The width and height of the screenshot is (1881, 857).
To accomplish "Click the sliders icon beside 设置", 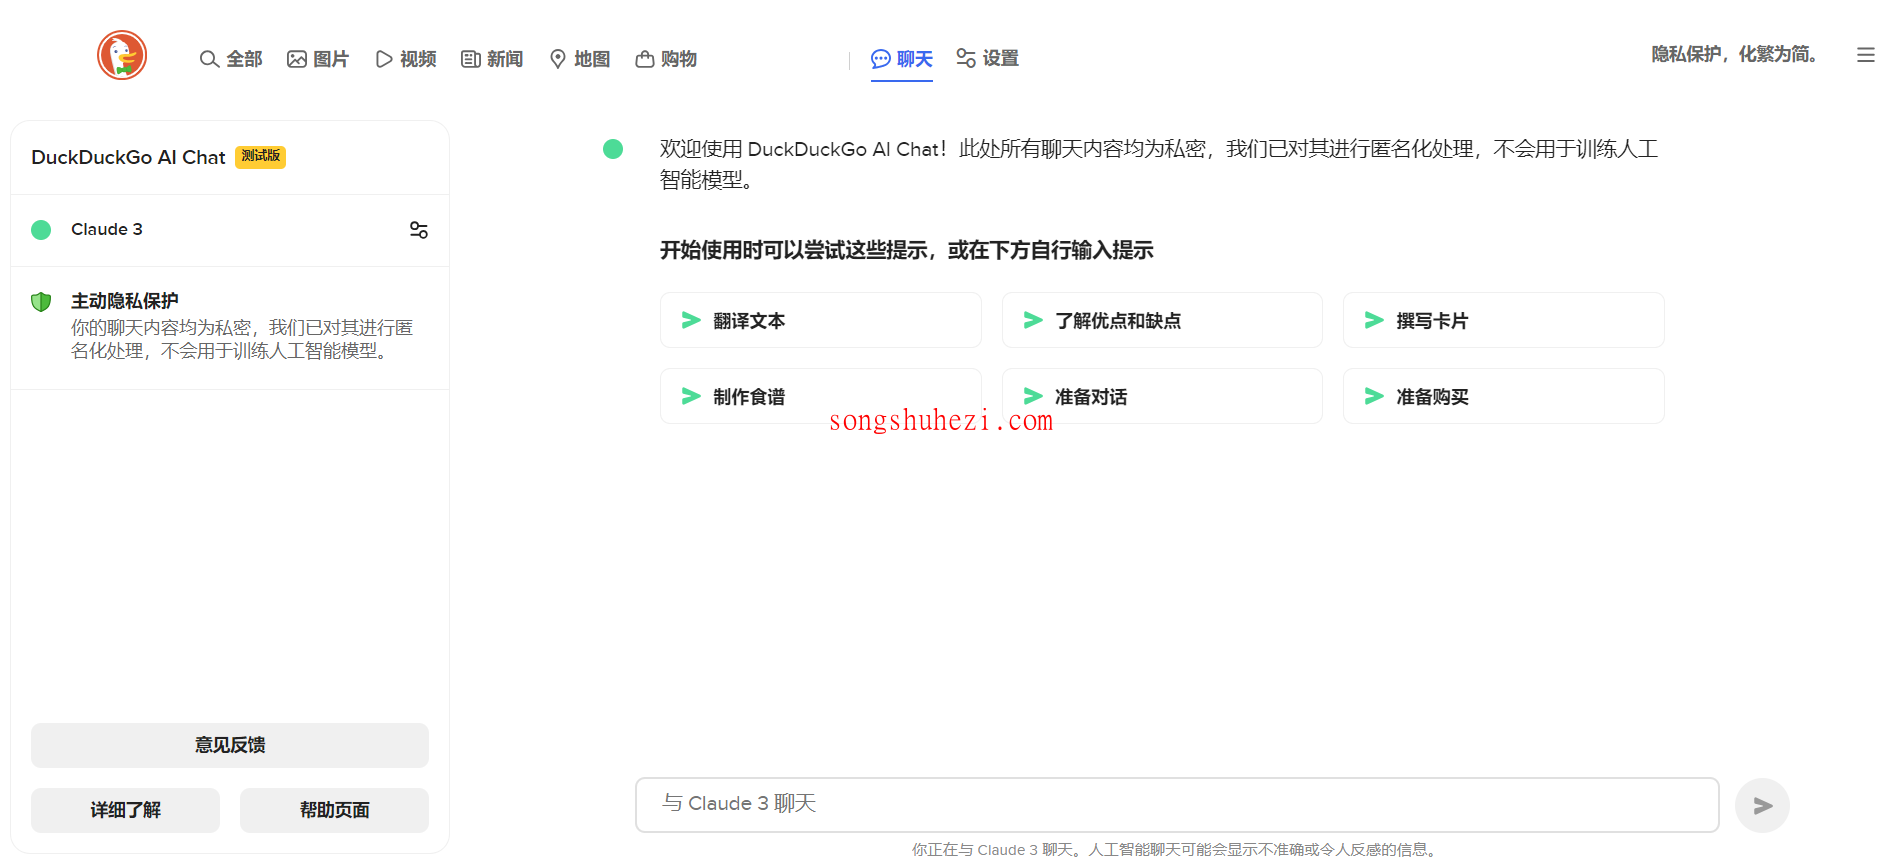I will click(966, 58).
